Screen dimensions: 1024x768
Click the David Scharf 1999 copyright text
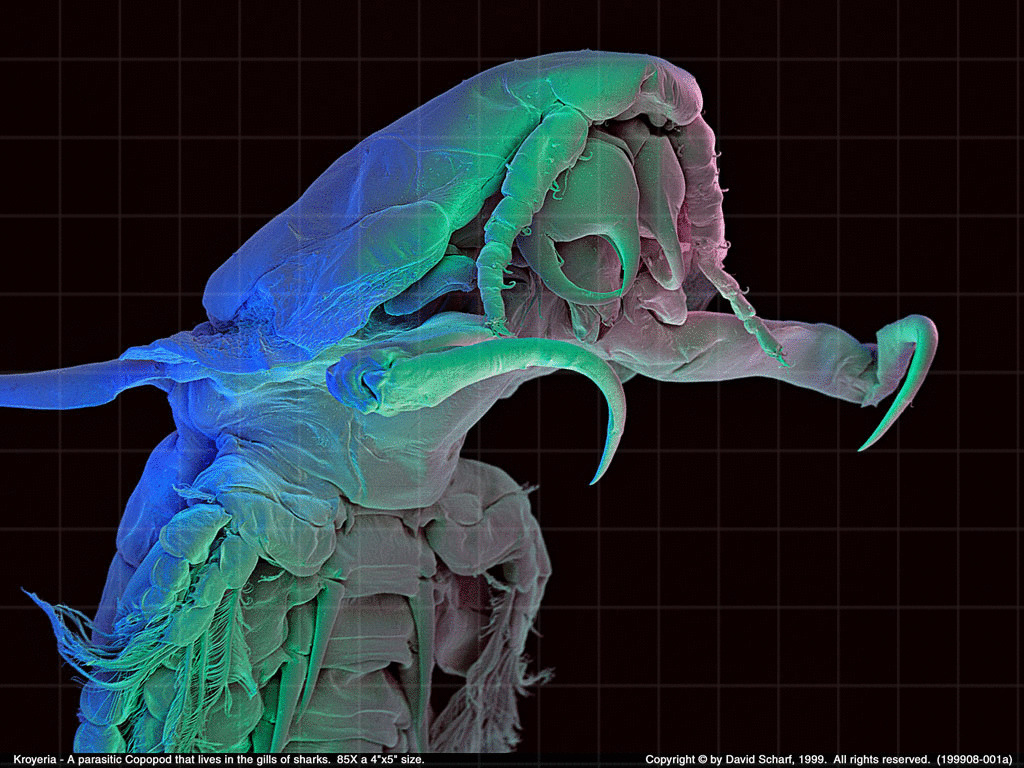[x=829, y=760]
